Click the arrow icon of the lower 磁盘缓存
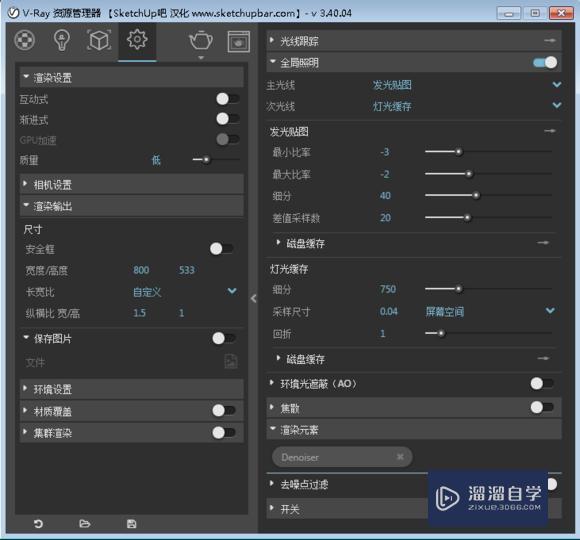This screenshot has height=540, width=580. coord(543,358)
